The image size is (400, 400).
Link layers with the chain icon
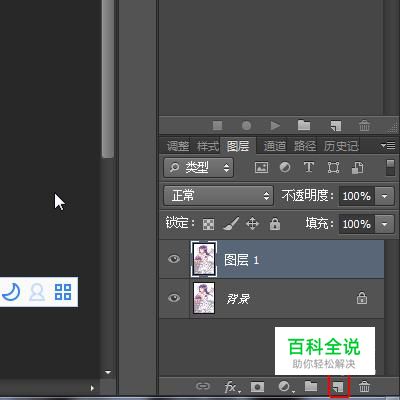pos(203,386)
